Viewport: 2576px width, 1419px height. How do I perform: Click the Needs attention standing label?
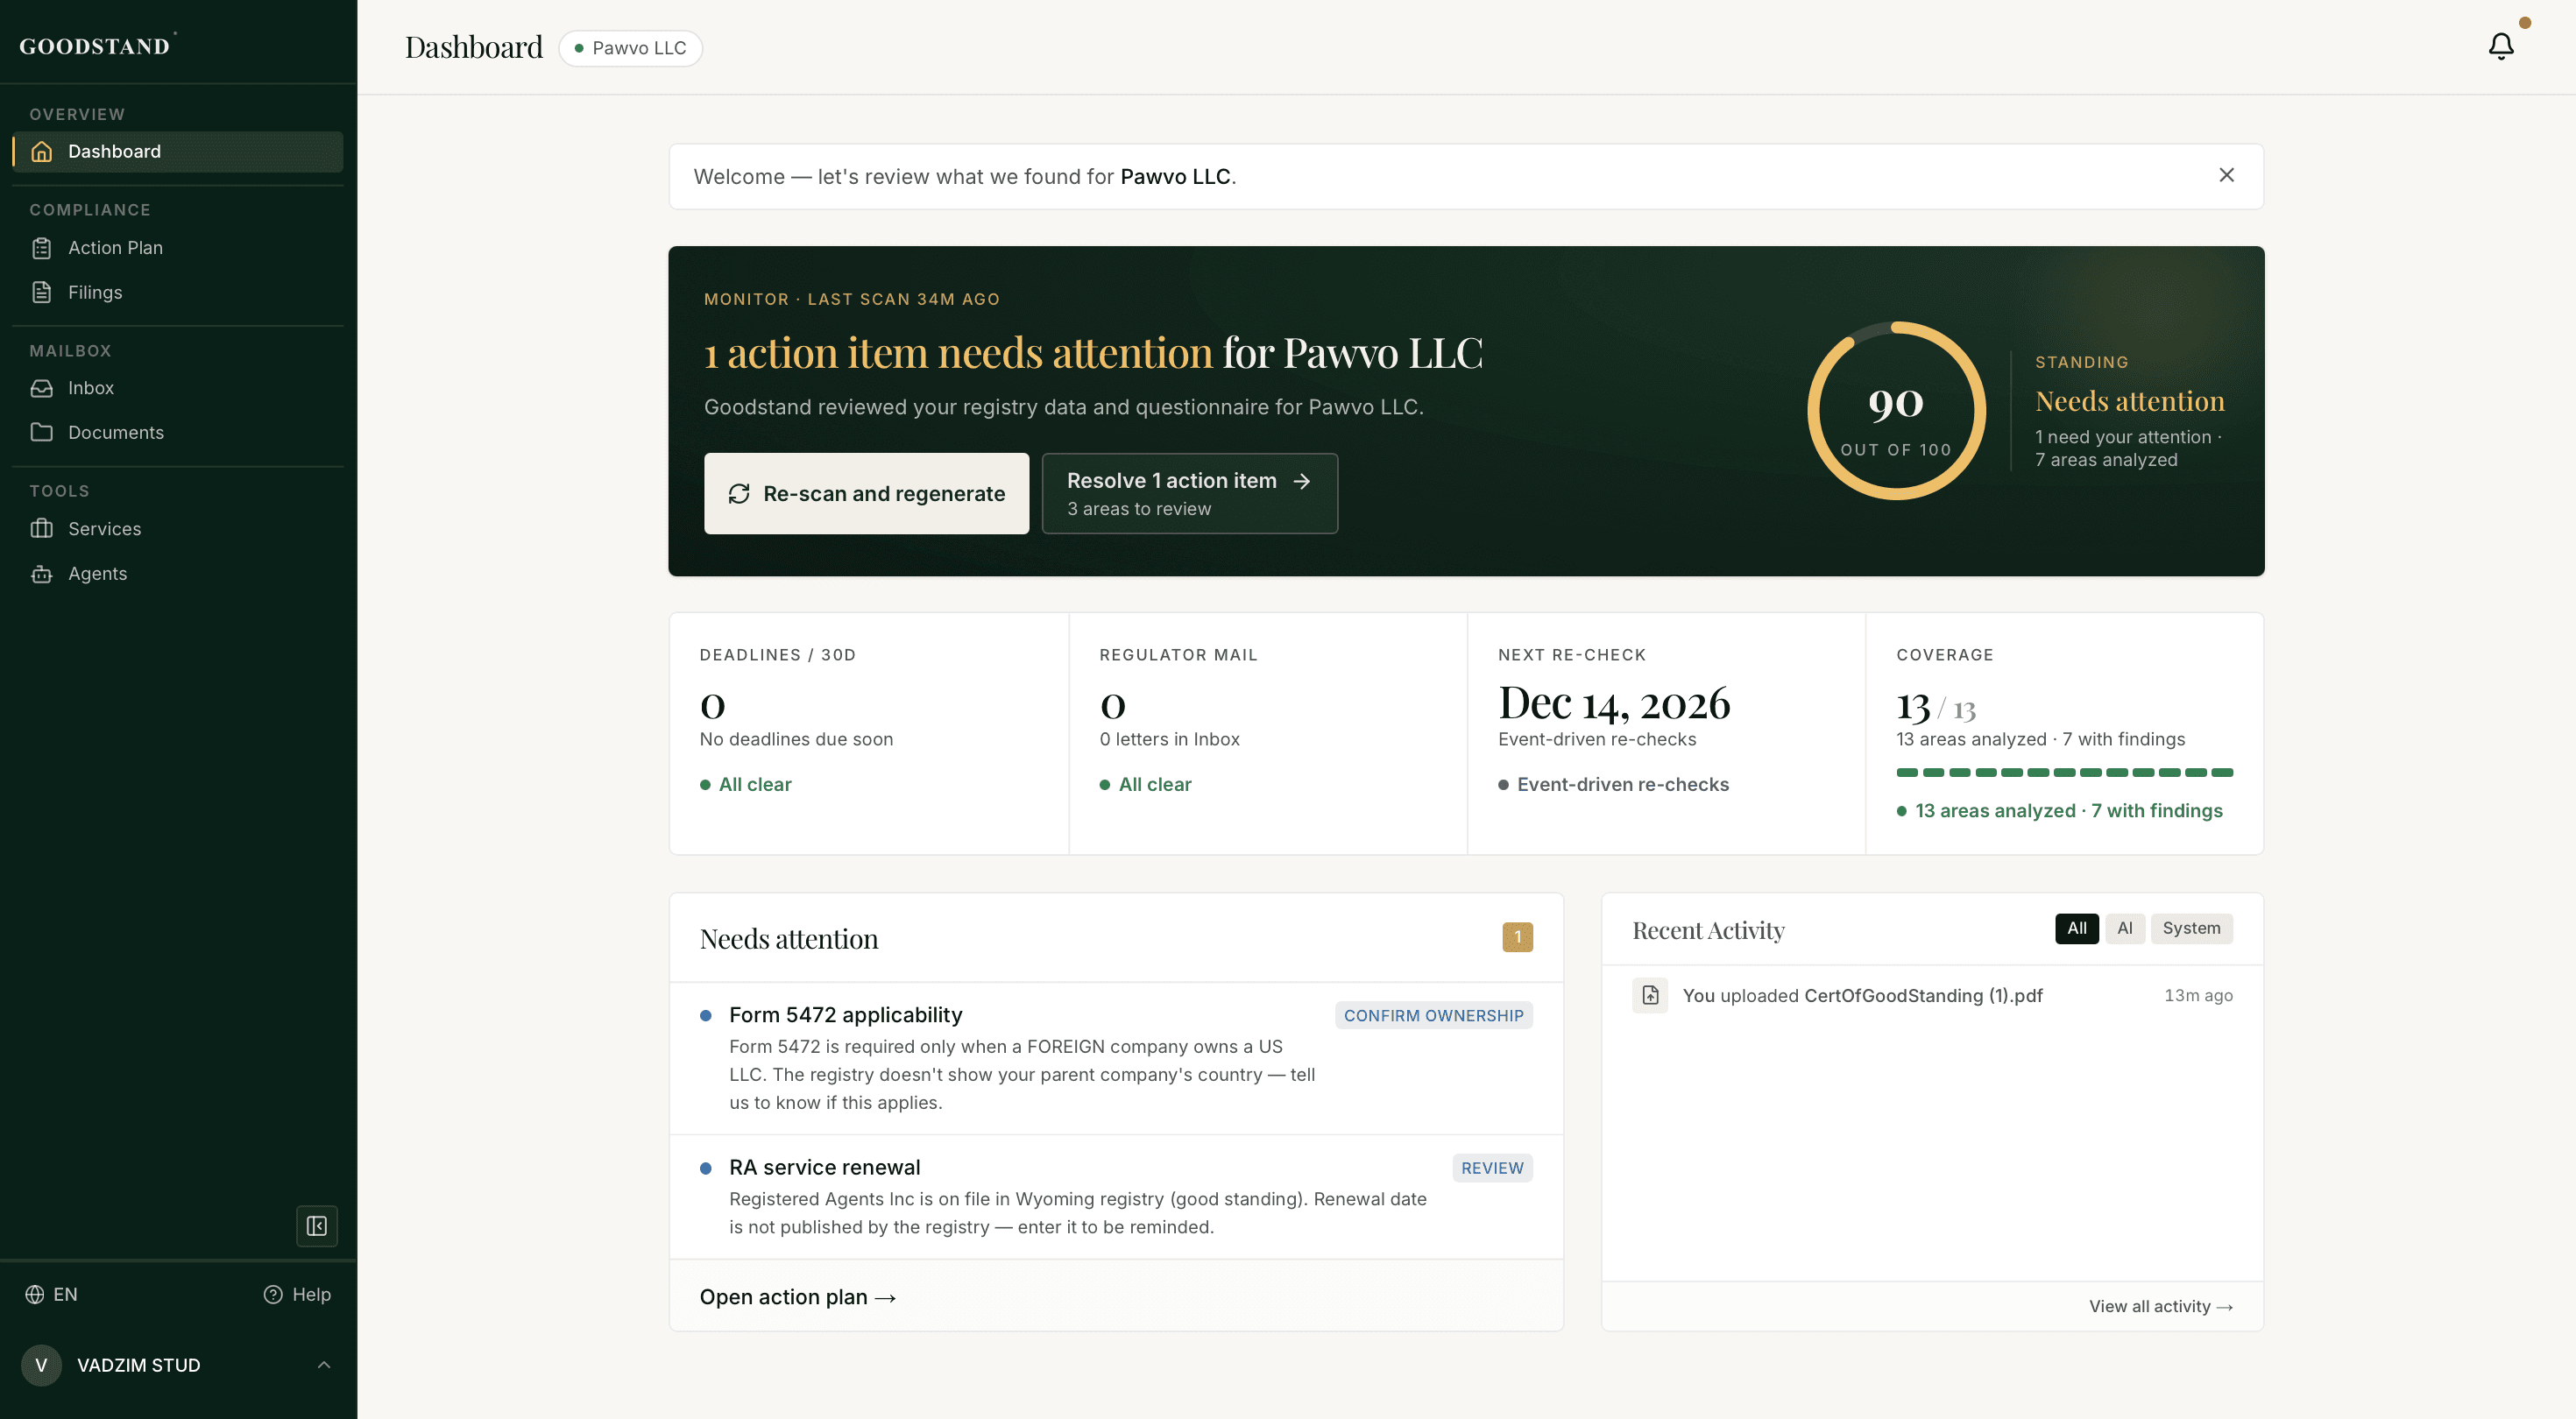tap(2129, 401)
